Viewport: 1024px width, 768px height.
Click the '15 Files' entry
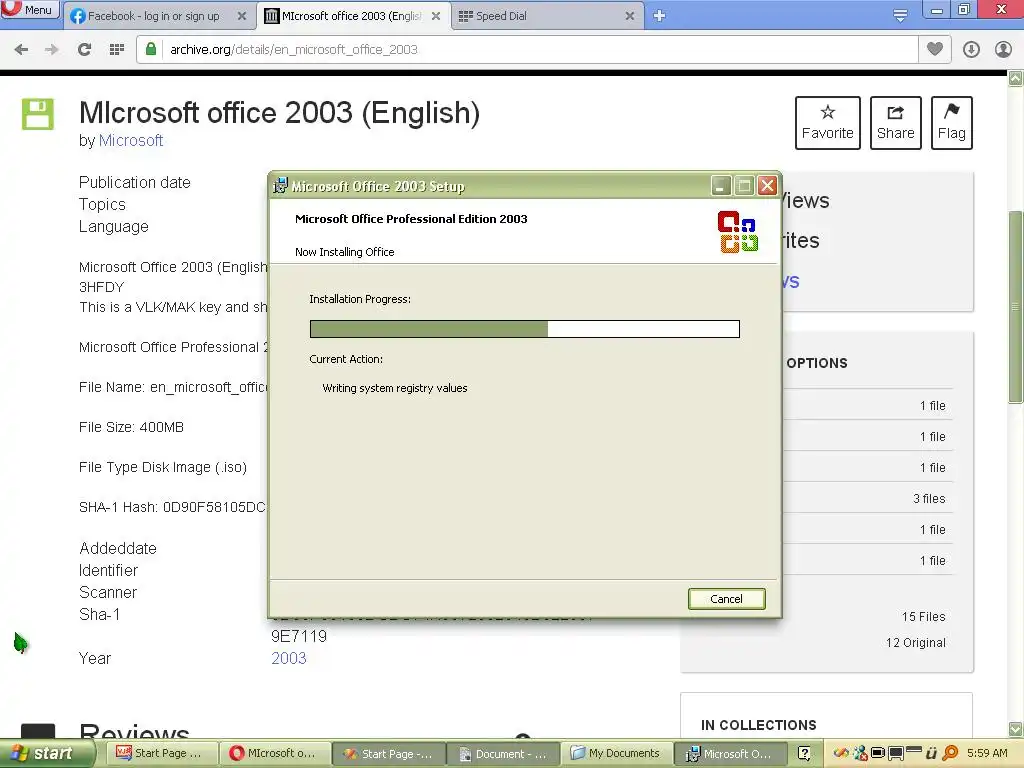click(923, 616)
